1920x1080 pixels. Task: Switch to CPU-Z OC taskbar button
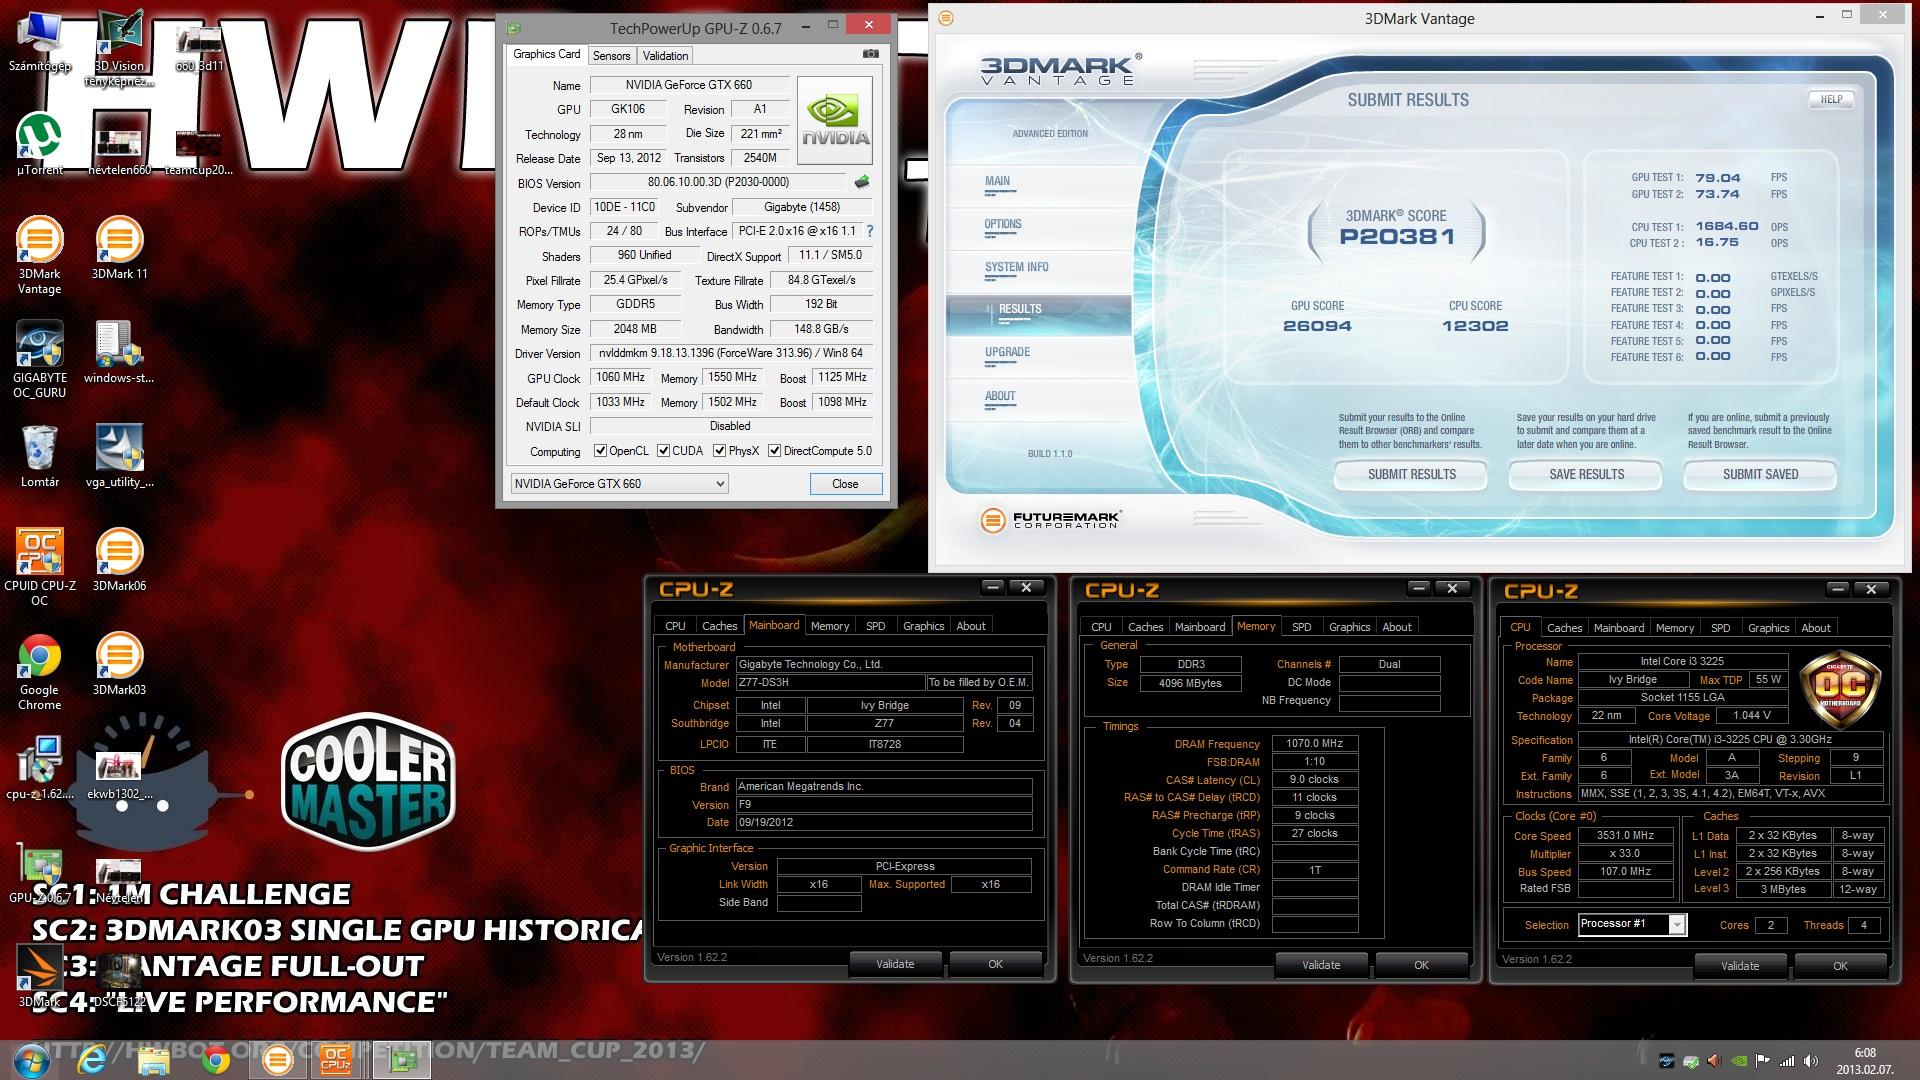click(x=336, y=1060)
